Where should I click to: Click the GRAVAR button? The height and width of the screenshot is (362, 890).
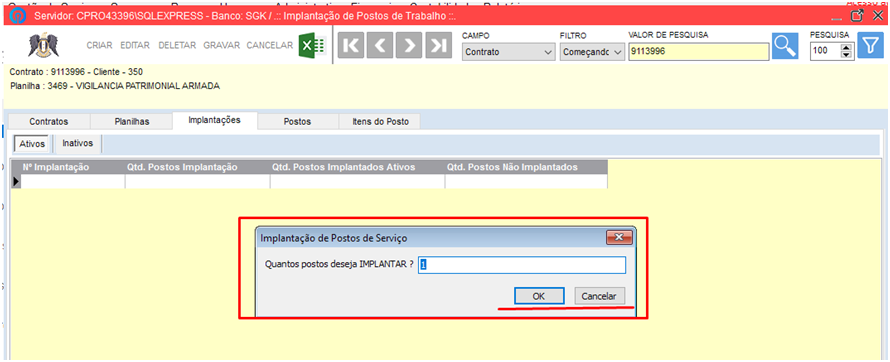click(x=221, y=45)
